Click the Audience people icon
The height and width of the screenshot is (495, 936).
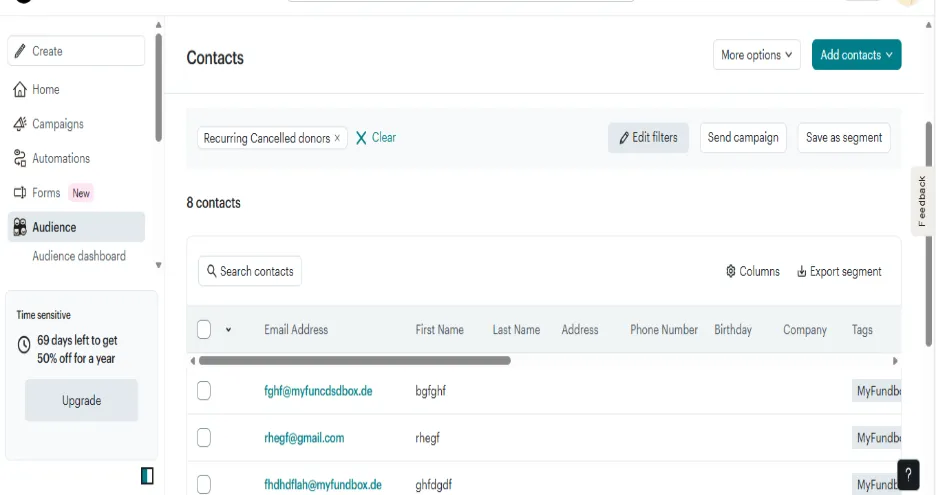coord(20,227)
